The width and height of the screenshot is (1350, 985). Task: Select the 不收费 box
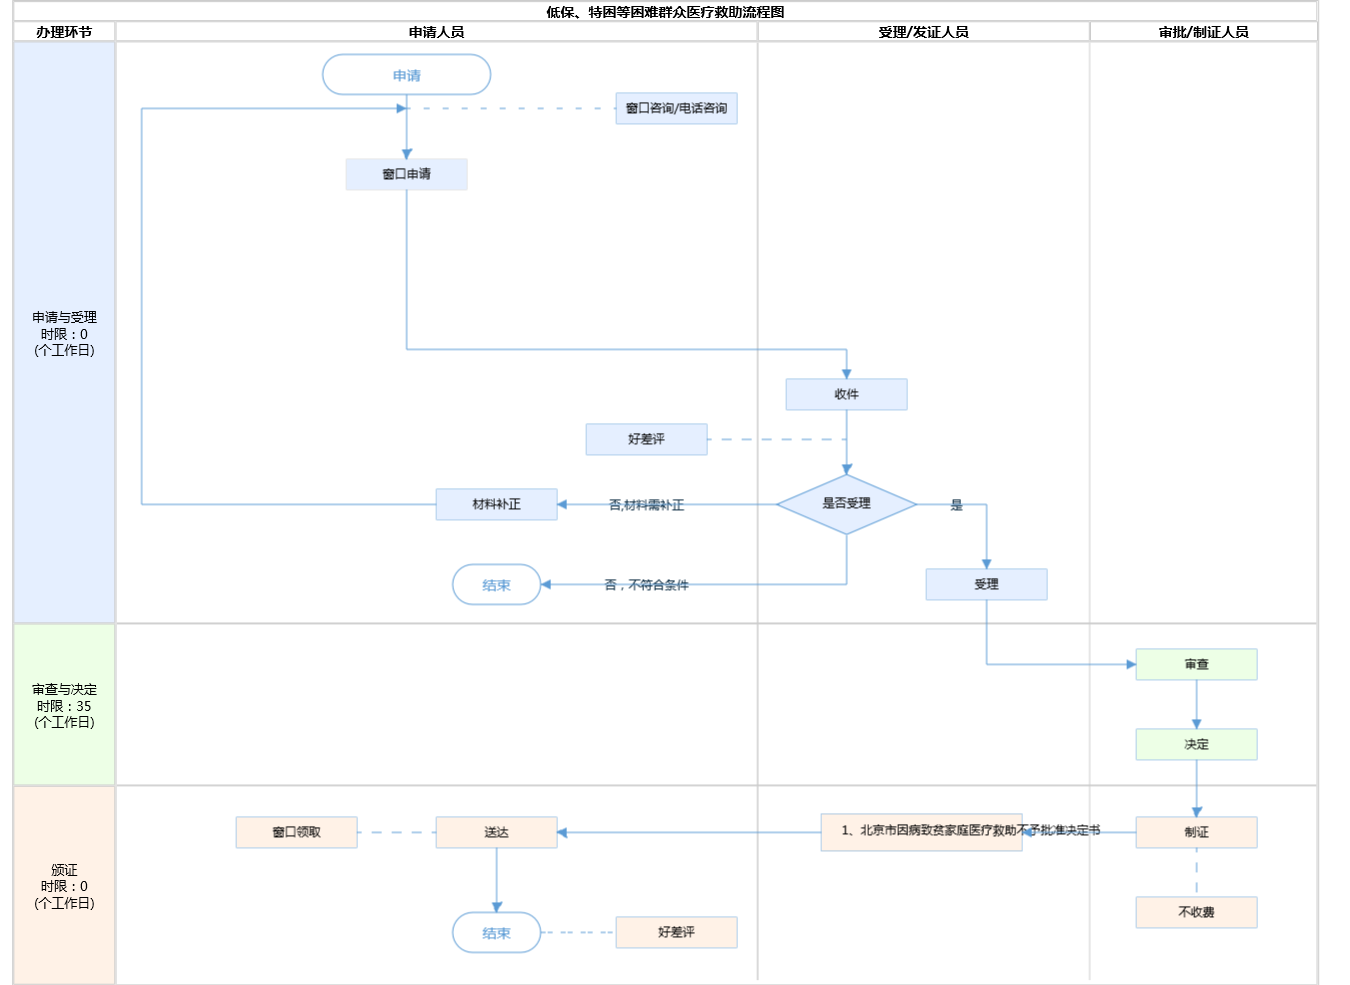point(1196,912)
